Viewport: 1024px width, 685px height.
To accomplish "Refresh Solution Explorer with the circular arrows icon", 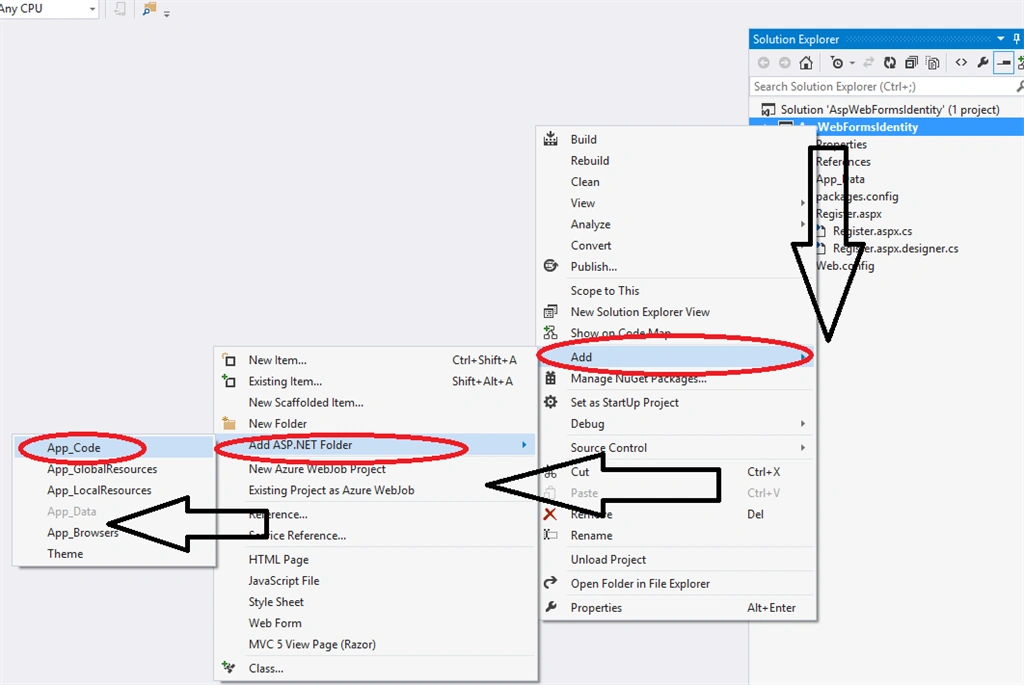I will (x=889, y=63).
